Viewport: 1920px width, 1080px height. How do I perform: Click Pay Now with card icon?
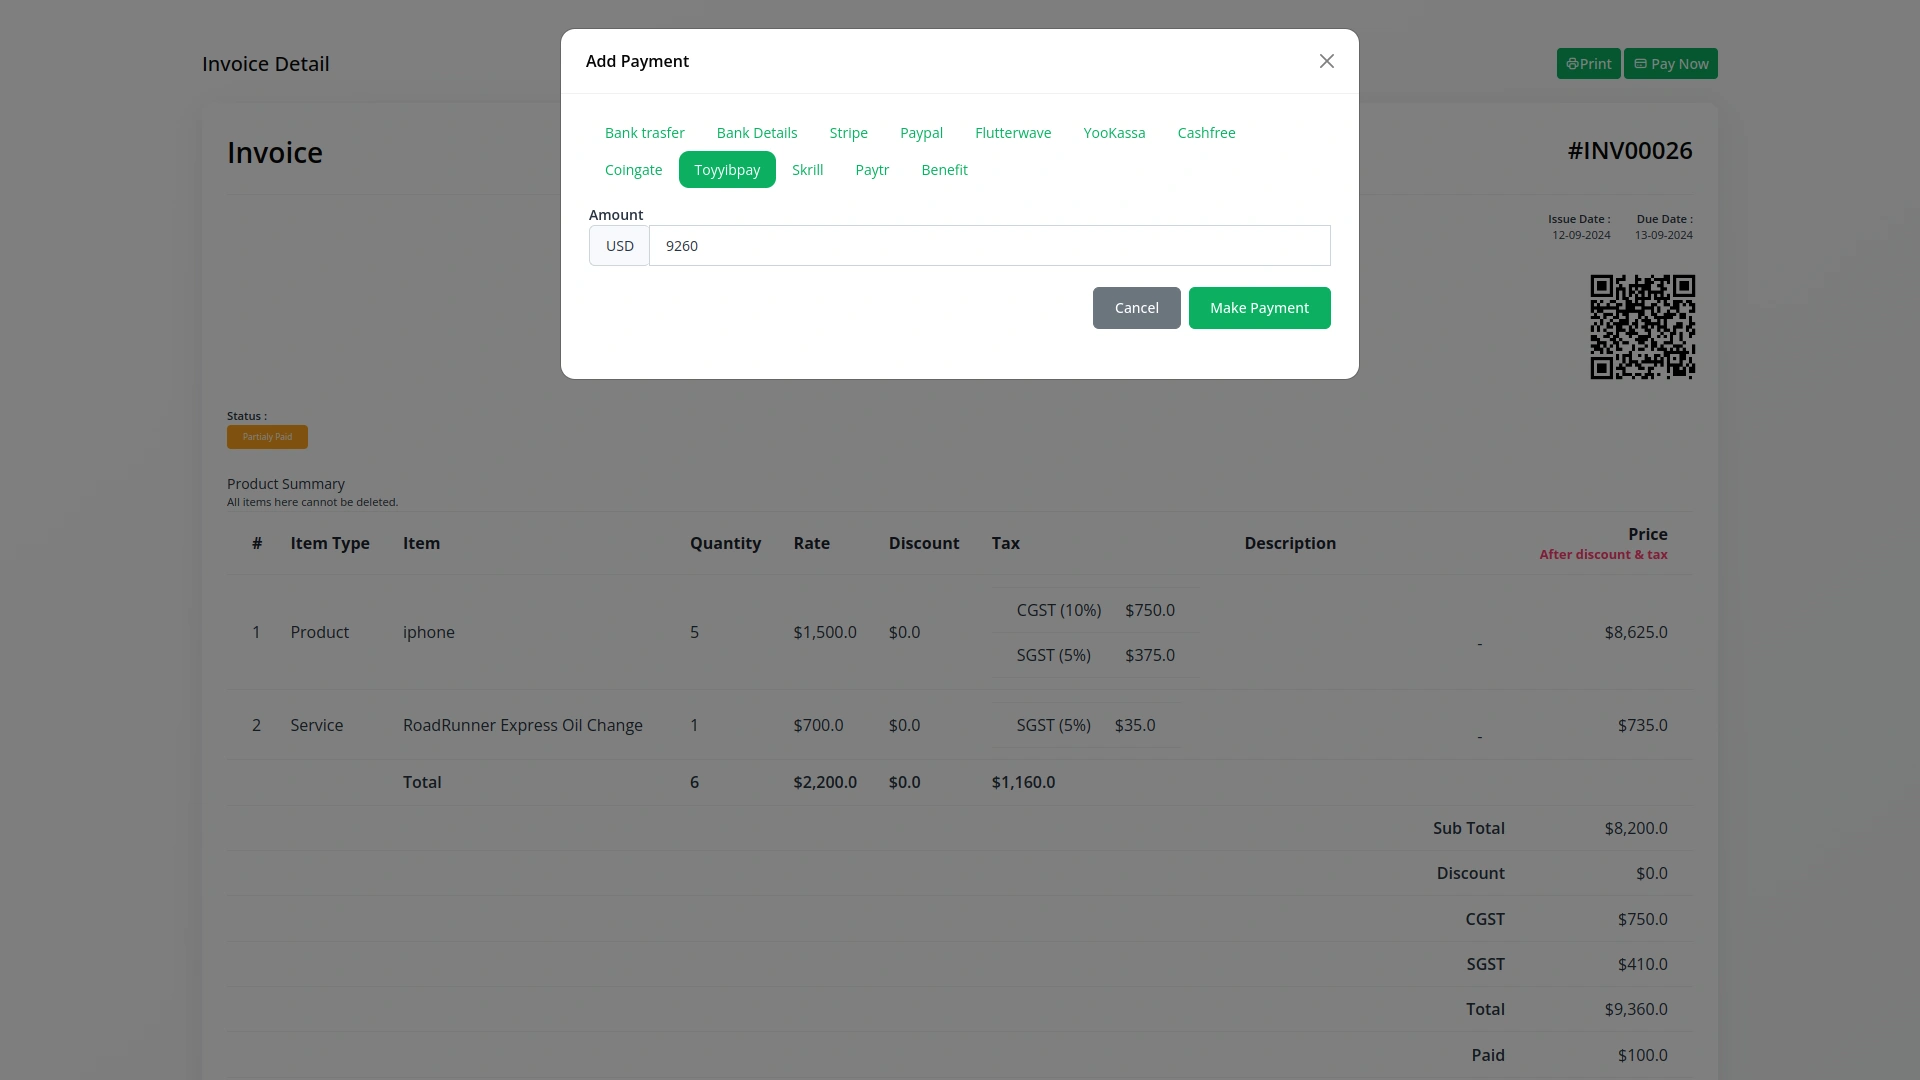coord(1669,64)
